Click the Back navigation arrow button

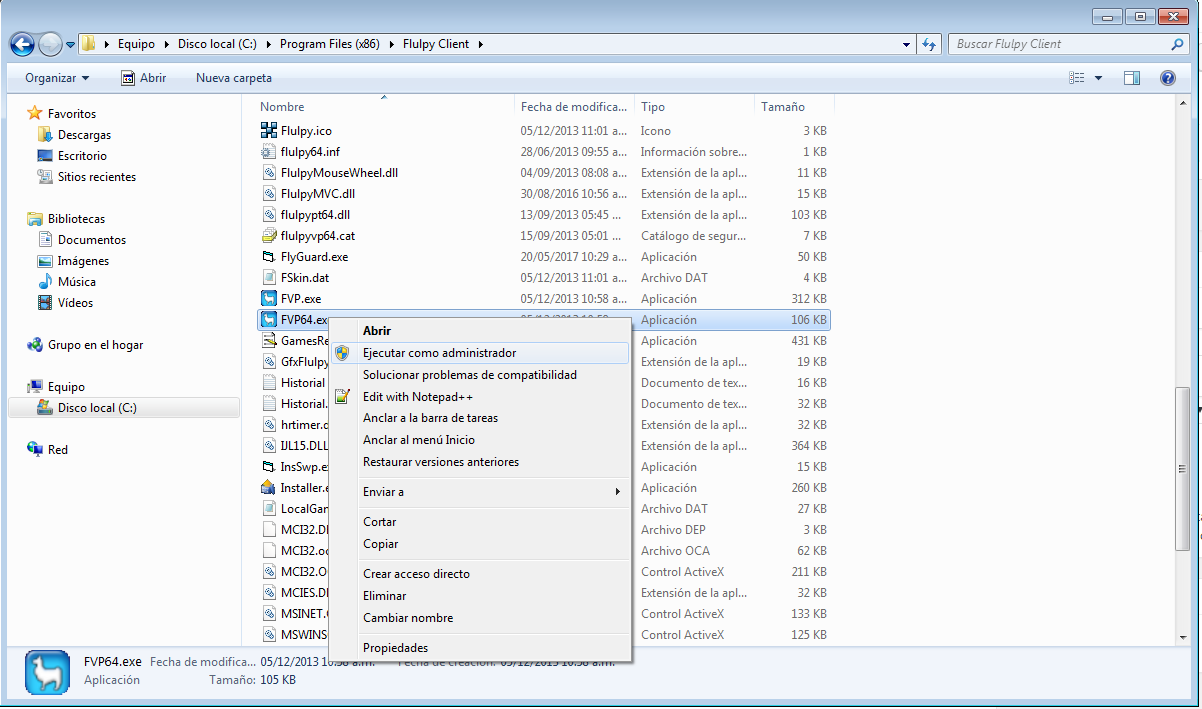tap(22, 44)
